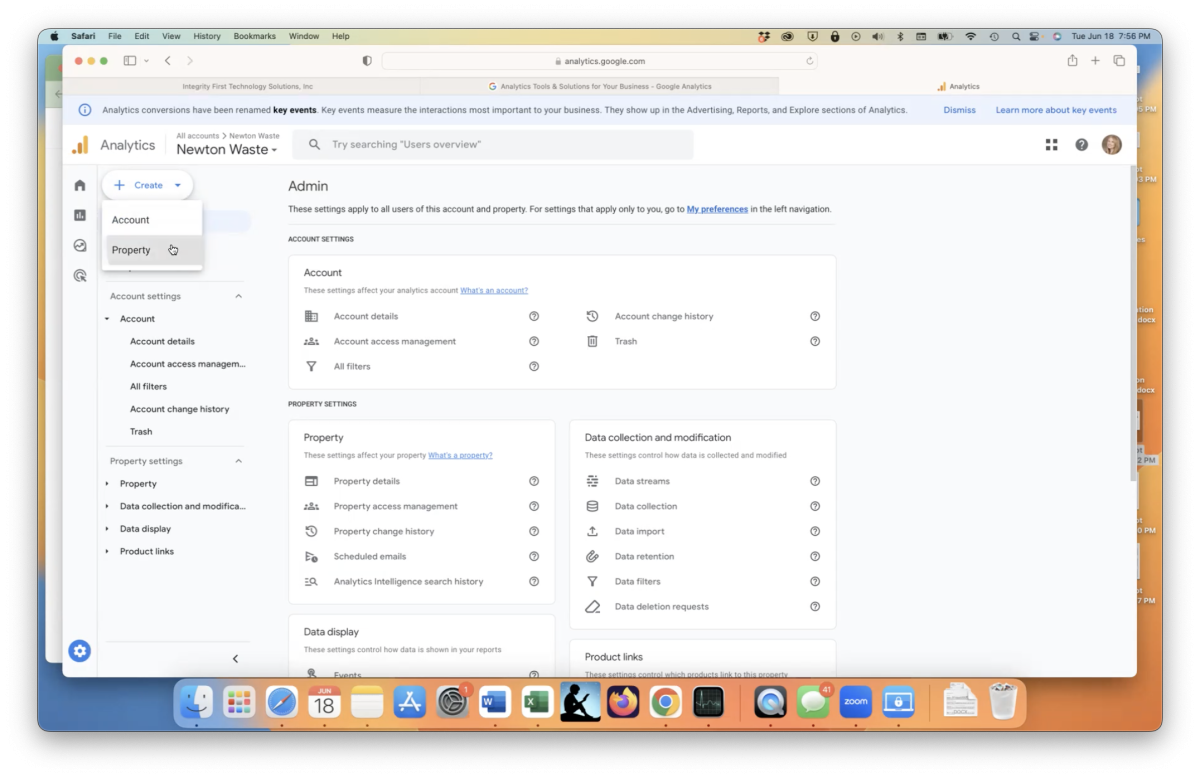
Task: Click the Home icon in the left navigation
Action: (79, 184)
